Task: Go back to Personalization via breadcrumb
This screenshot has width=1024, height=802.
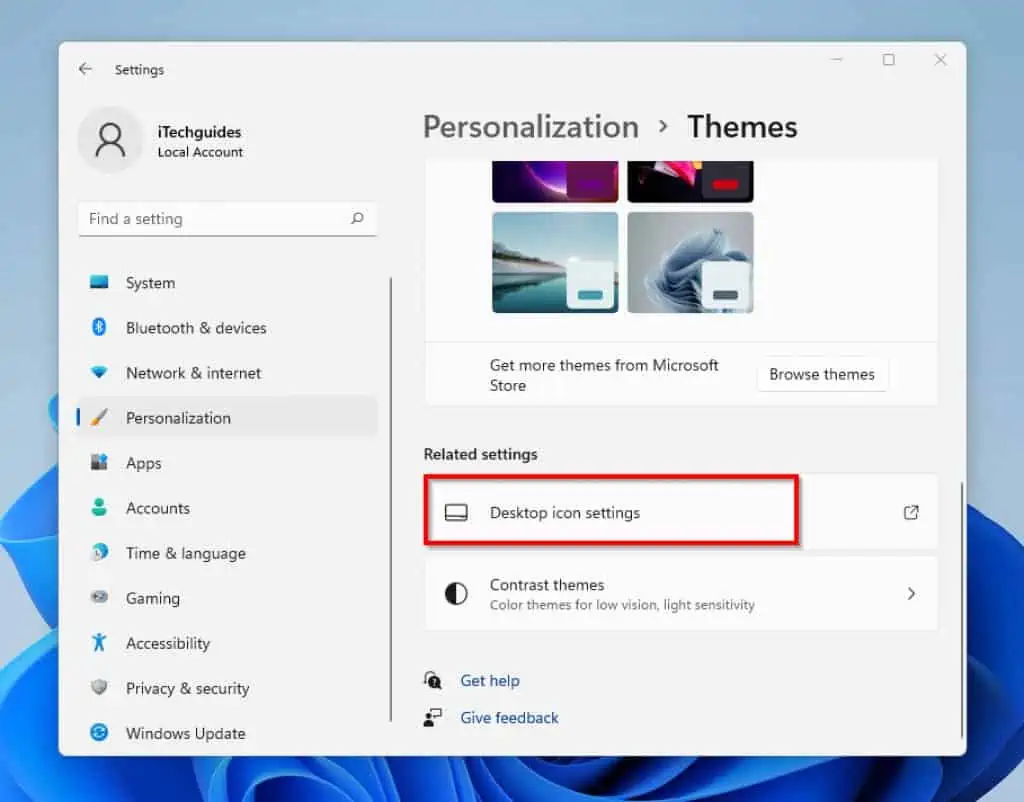Action: click(530, 126)
